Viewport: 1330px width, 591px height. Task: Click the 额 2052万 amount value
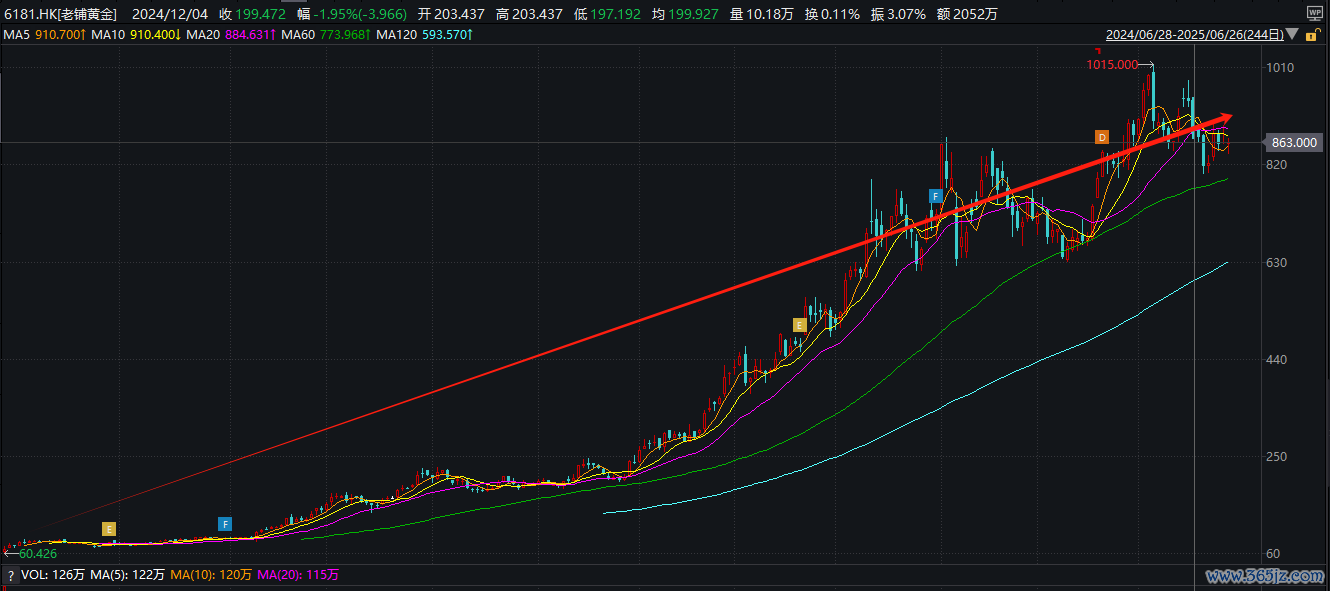(969, 14)
